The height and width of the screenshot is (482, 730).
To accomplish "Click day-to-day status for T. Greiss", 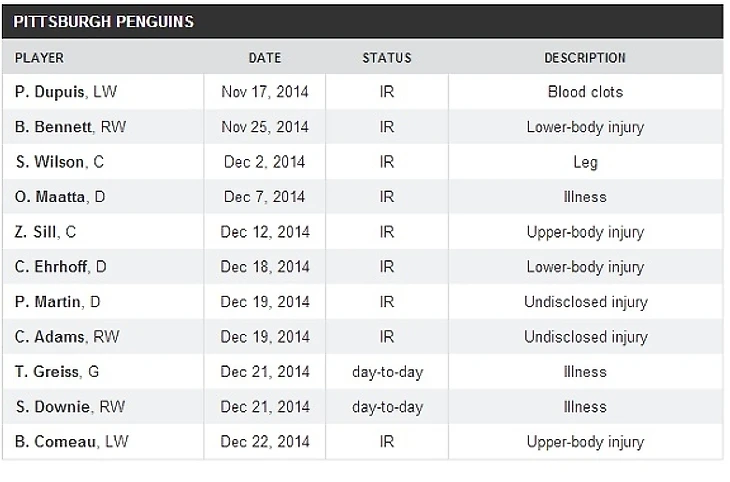I will click(x=387, y=372).
